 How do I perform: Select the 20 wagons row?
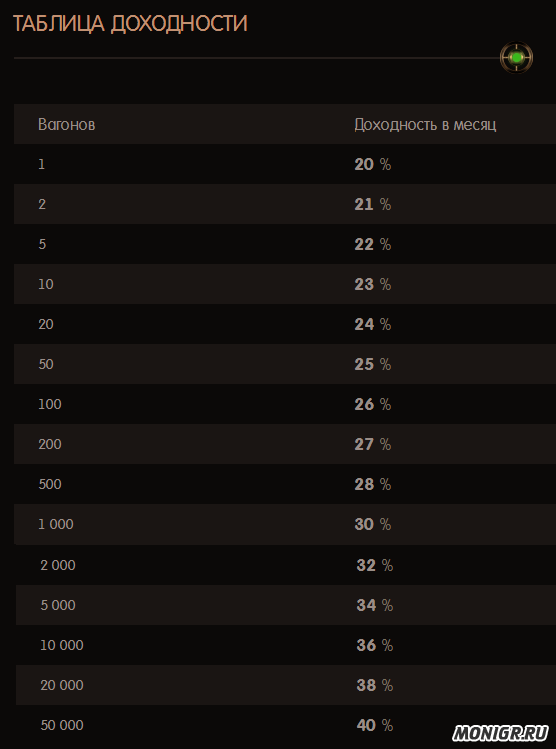[x=285, y=324]
